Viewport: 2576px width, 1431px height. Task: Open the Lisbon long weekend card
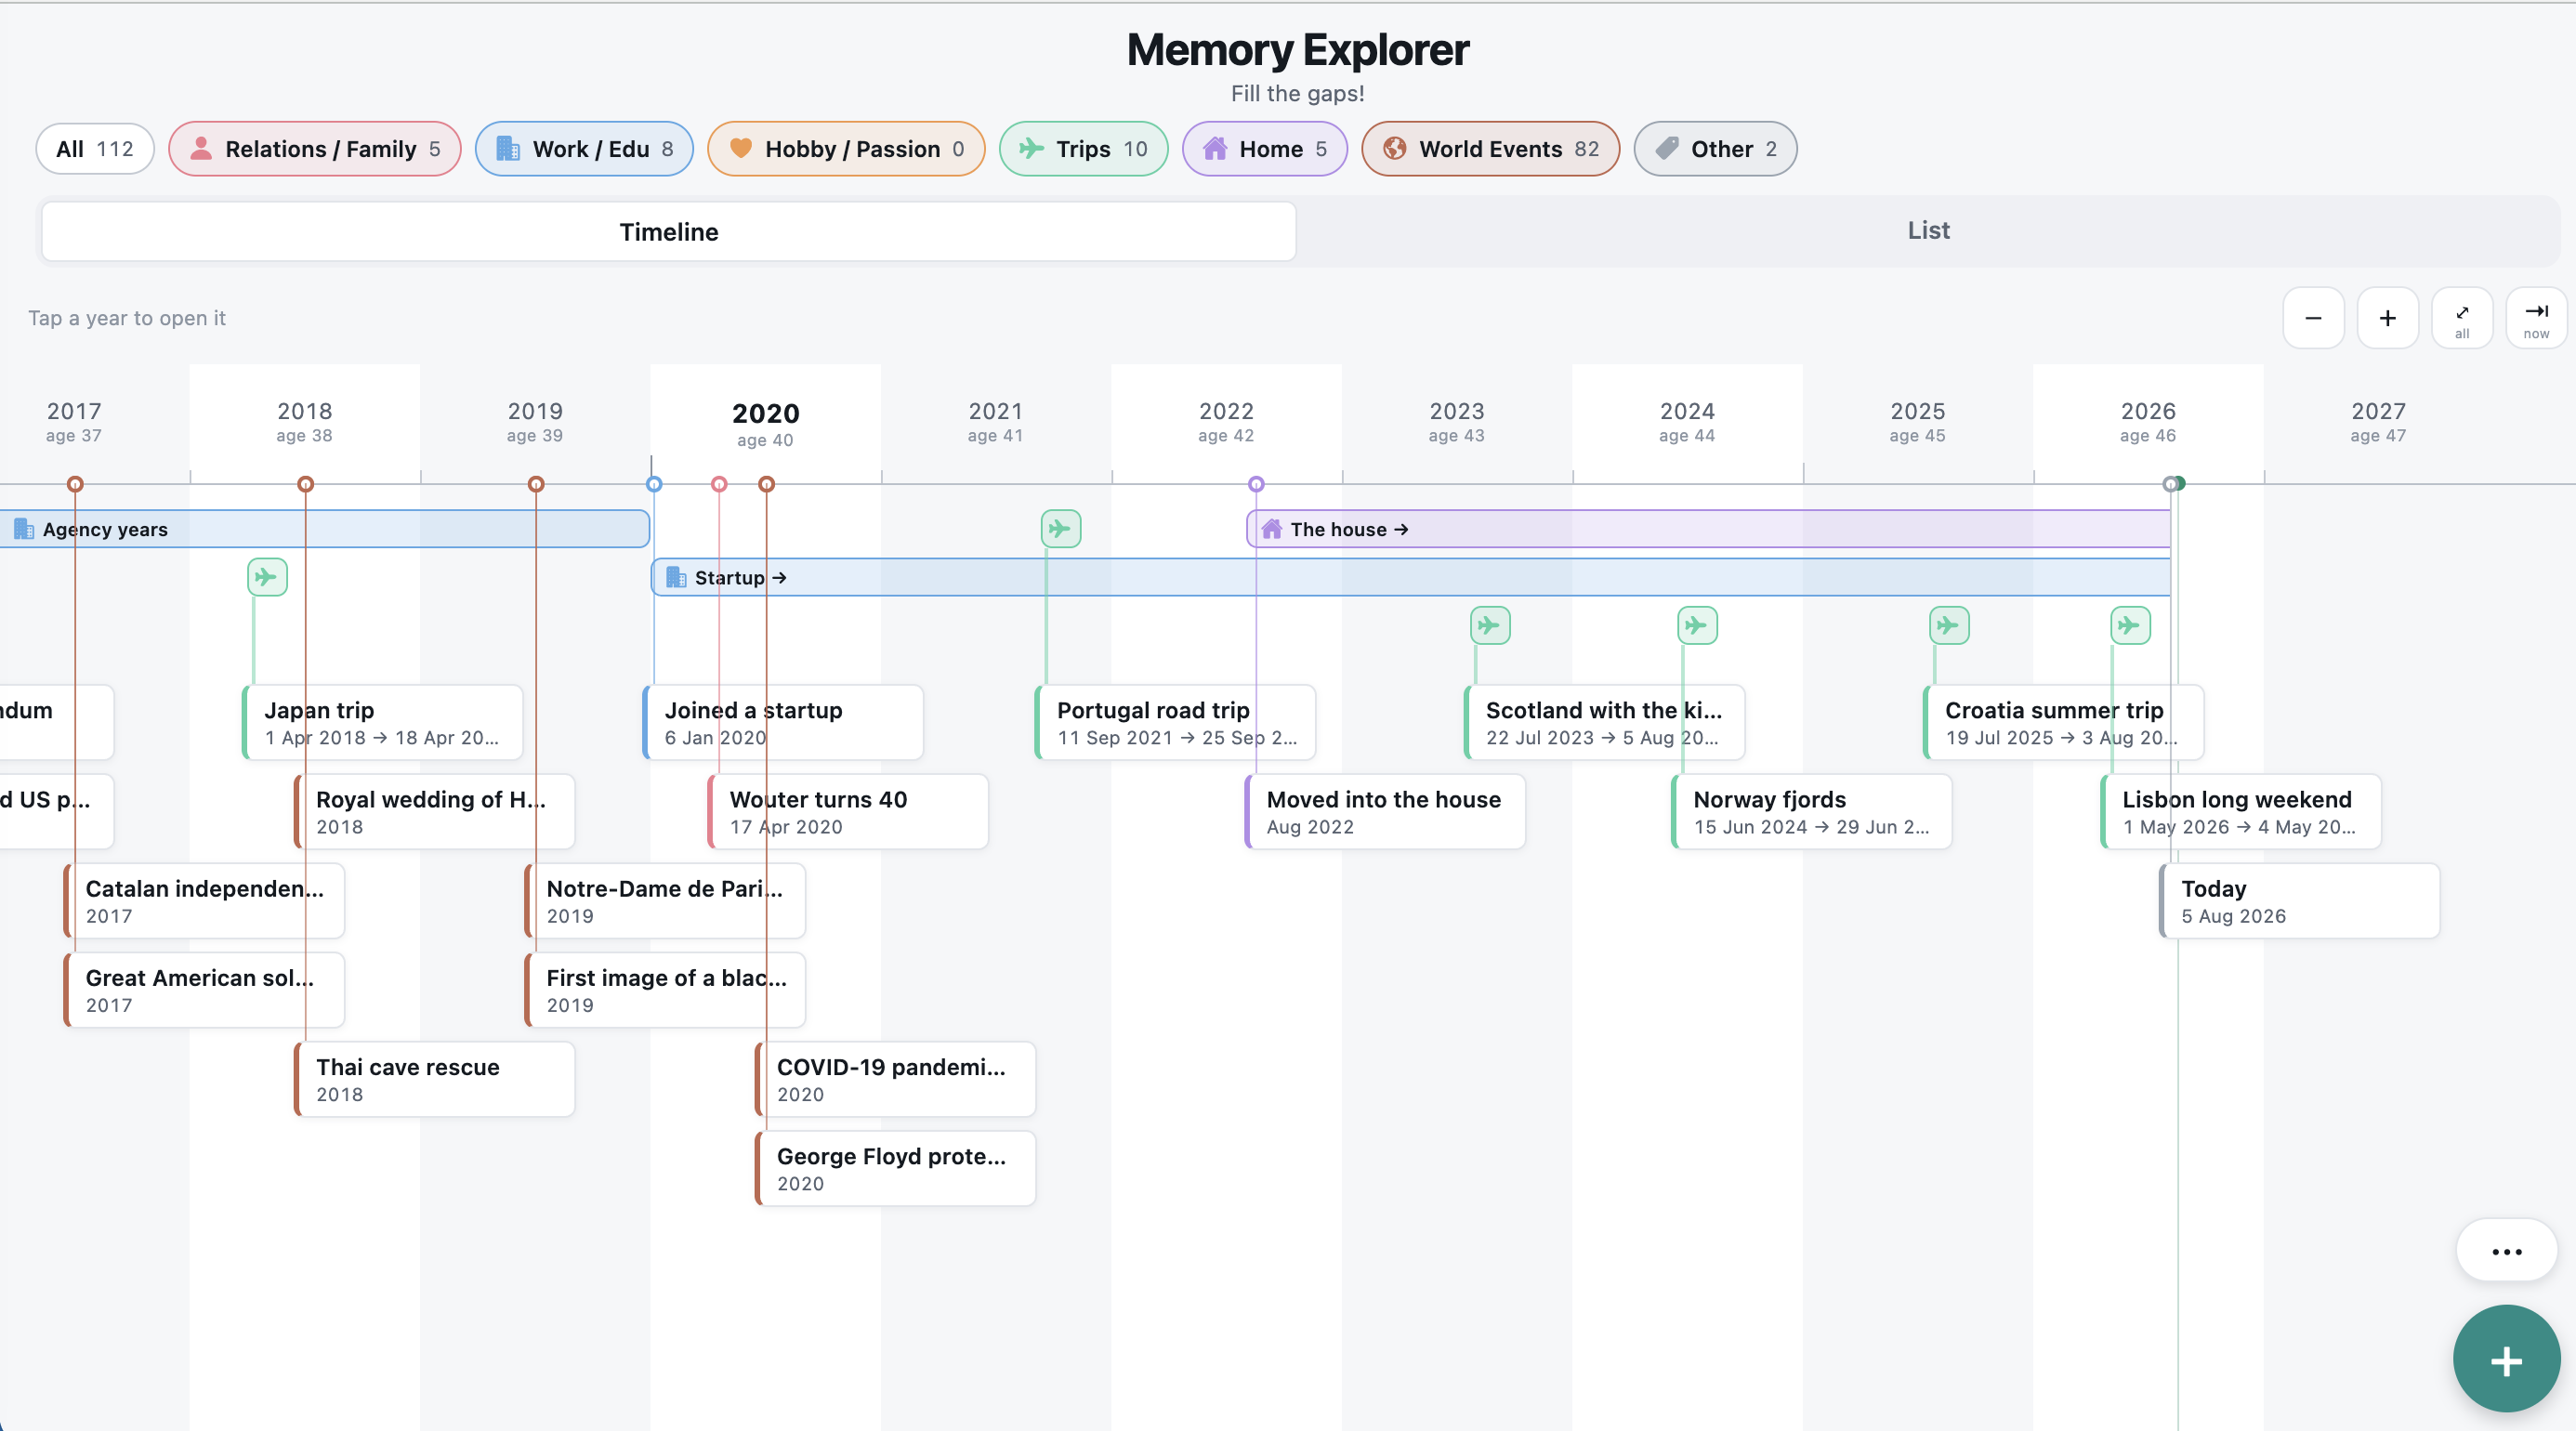[2241, 812]
